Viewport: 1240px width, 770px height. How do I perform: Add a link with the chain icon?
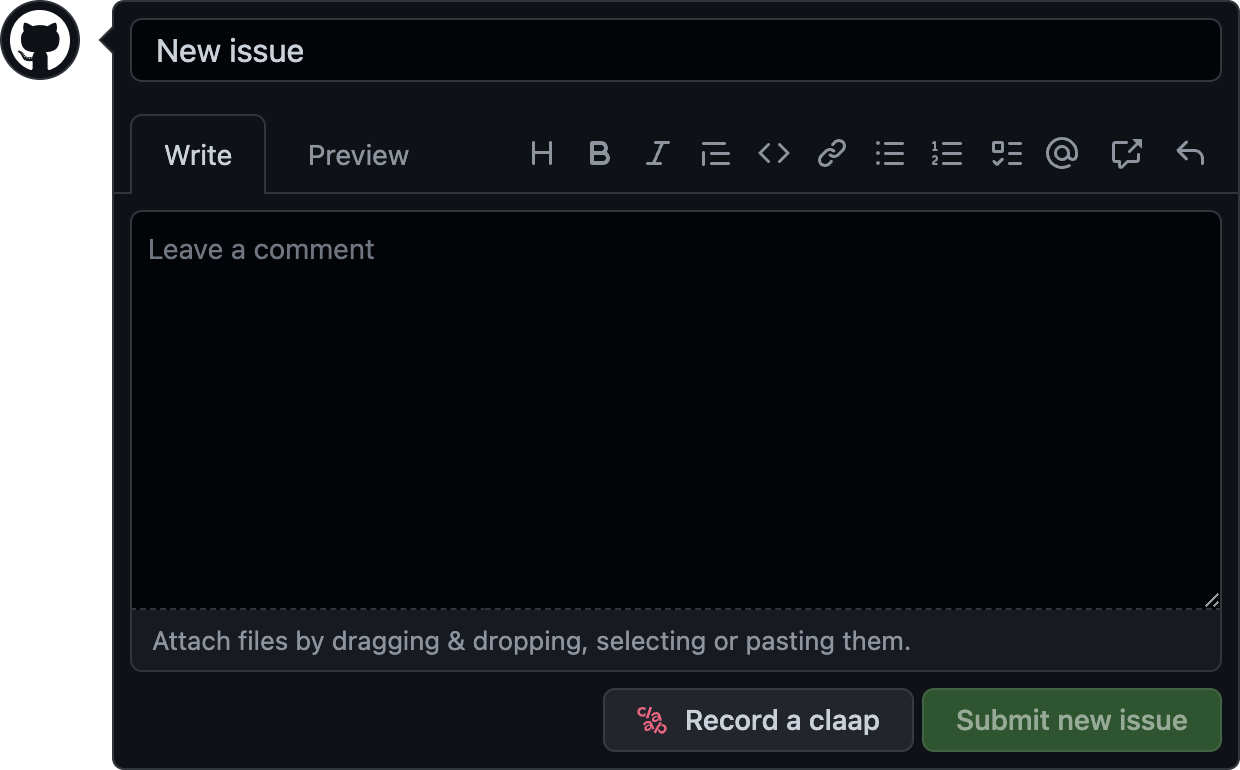click(x=831, y=154)
